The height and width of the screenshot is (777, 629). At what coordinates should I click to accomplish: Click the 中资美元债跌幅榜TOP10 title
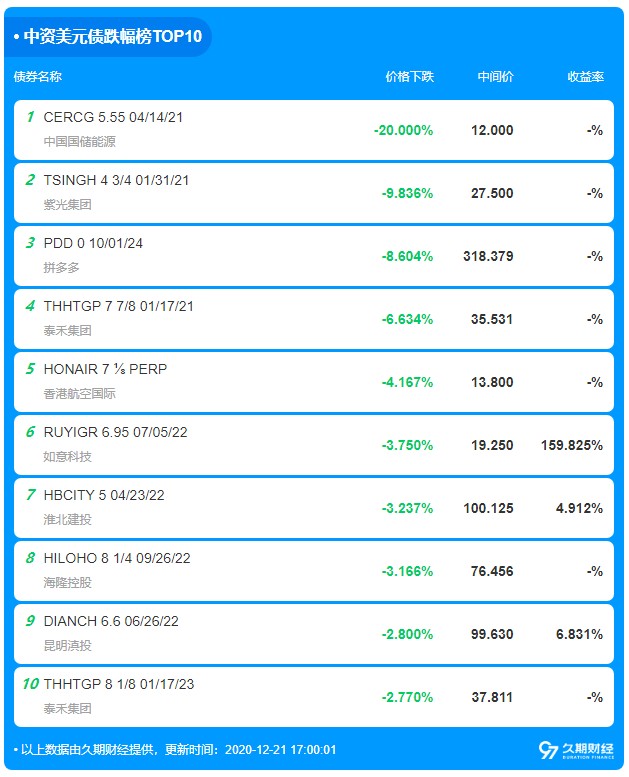[112, 37]
